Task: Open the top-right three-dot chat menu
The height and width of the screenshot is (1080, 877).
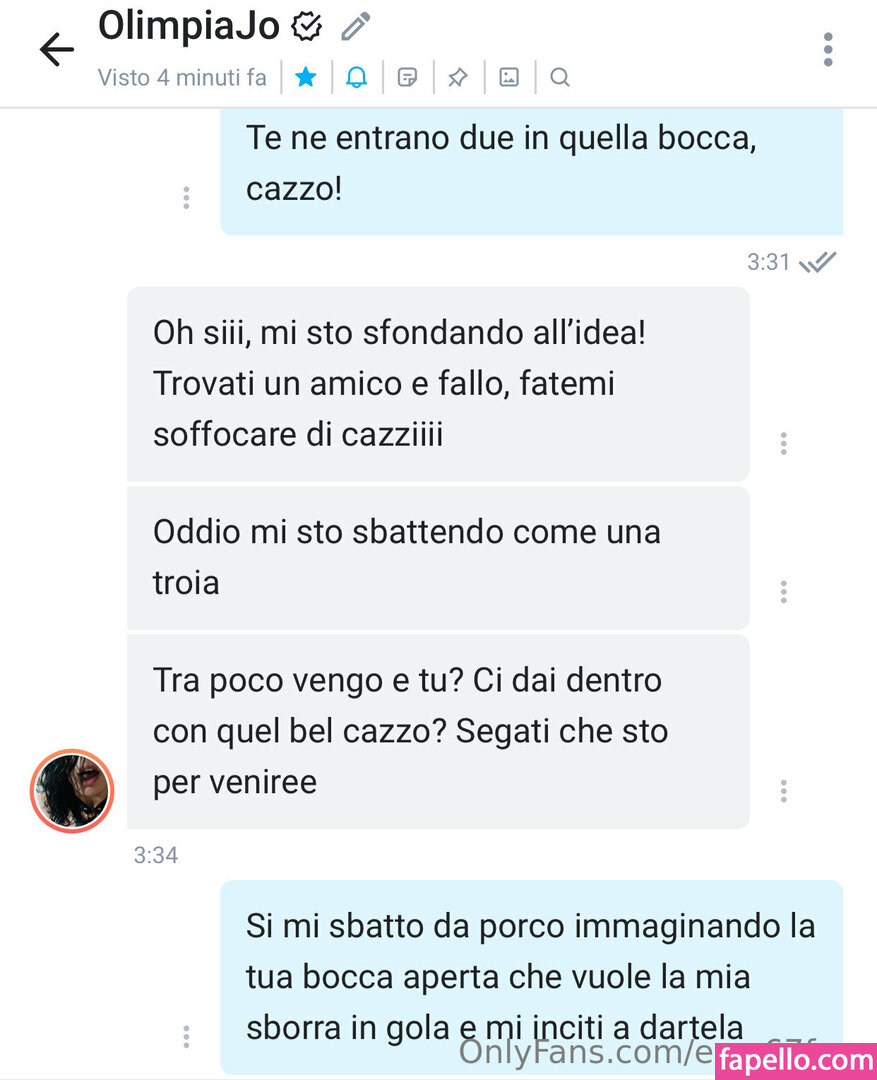Action: (x=828, y=50)
